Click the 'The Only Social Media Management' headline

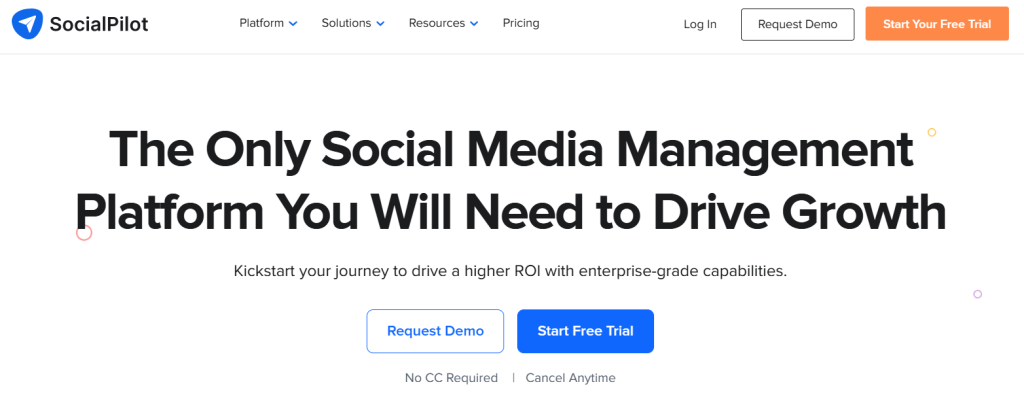coord(511,149)
